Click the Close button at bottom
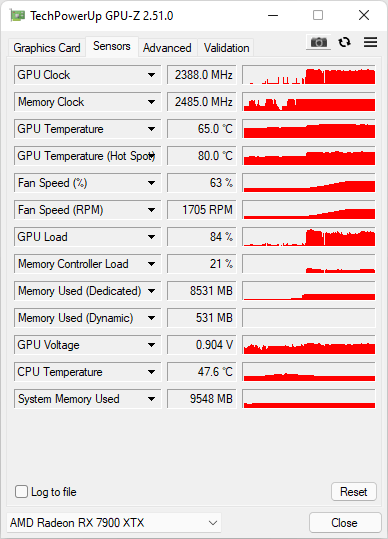Image resolution: width=388 pixels, height=539 pixels. point(344,523)
